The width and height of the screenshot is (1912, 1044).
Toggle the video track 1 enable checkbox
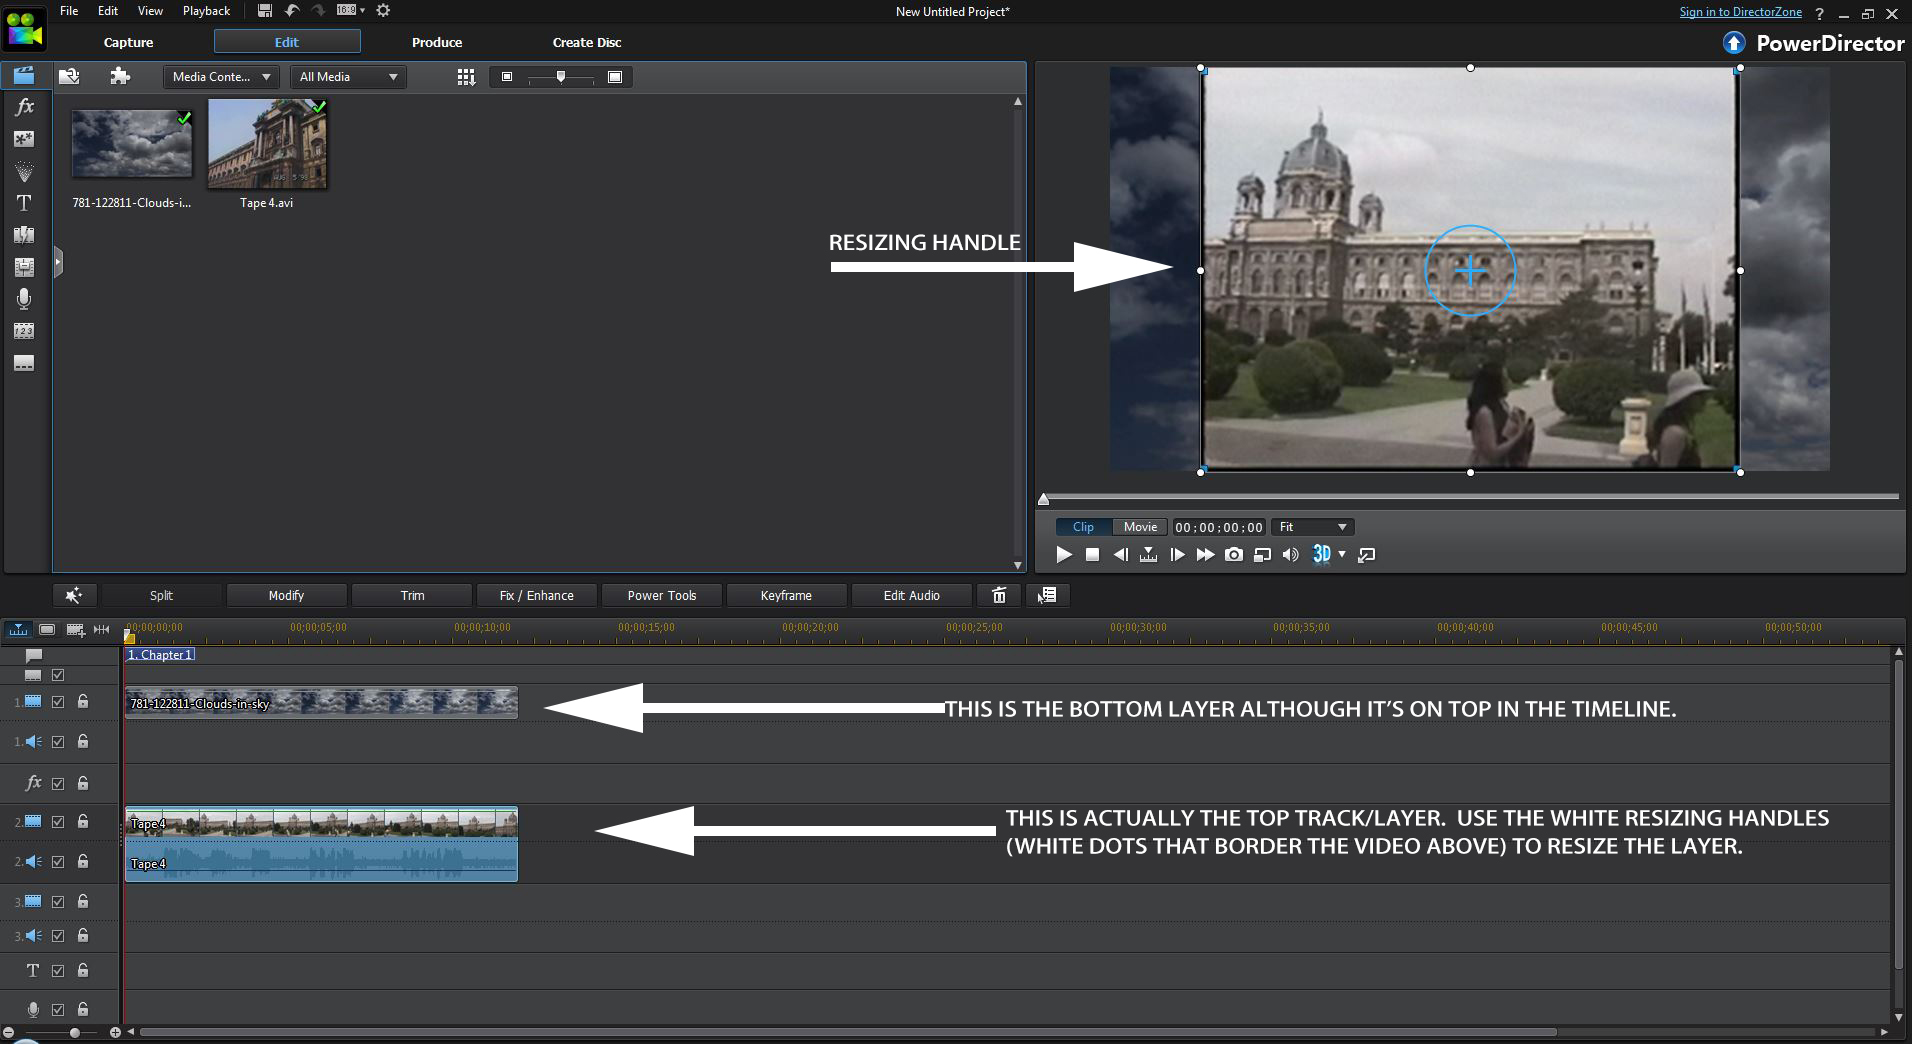[x=58, y=702]
